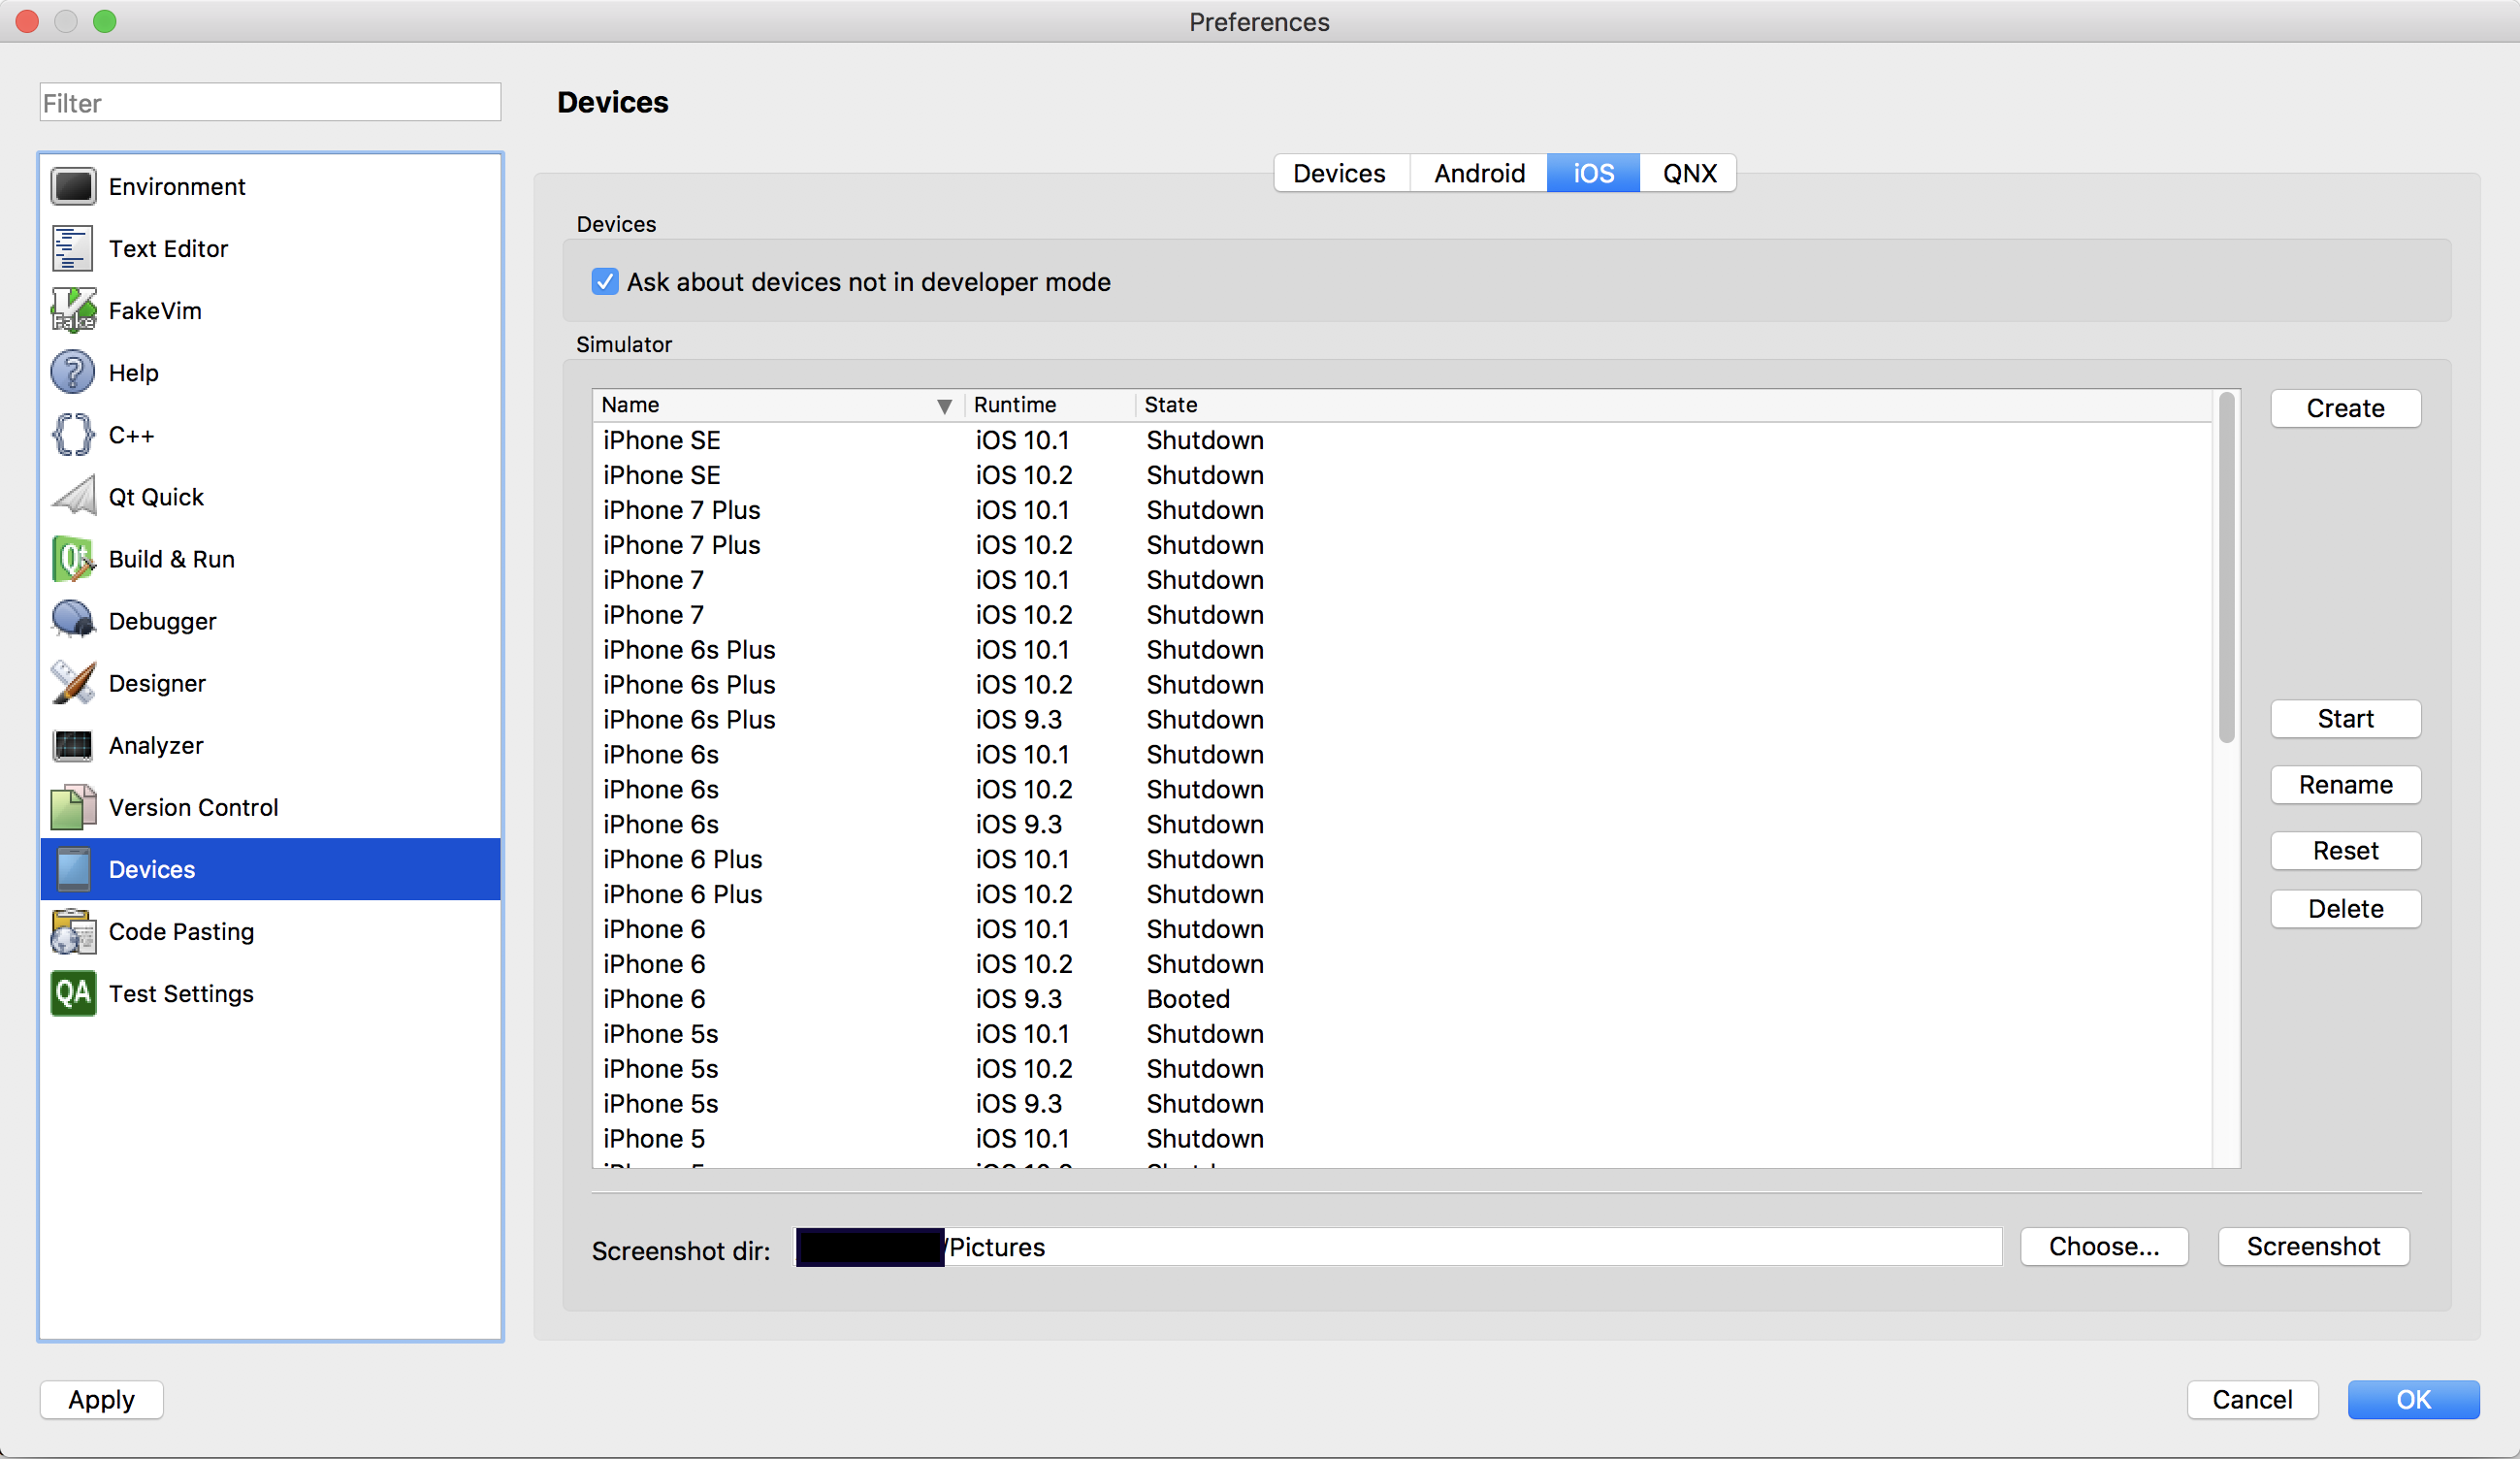Toggle Ask about devices not in developer mode
Image resolution: width=2520 pixels, height=1459 pixels.
click(605, 282)
